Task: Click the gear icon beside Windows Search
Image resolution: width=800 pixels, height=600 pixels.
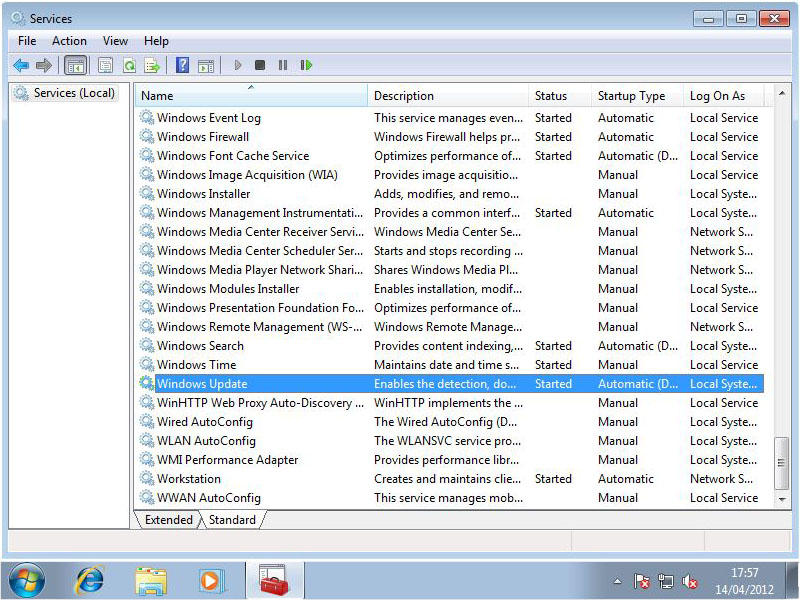Action: (147, 345)
